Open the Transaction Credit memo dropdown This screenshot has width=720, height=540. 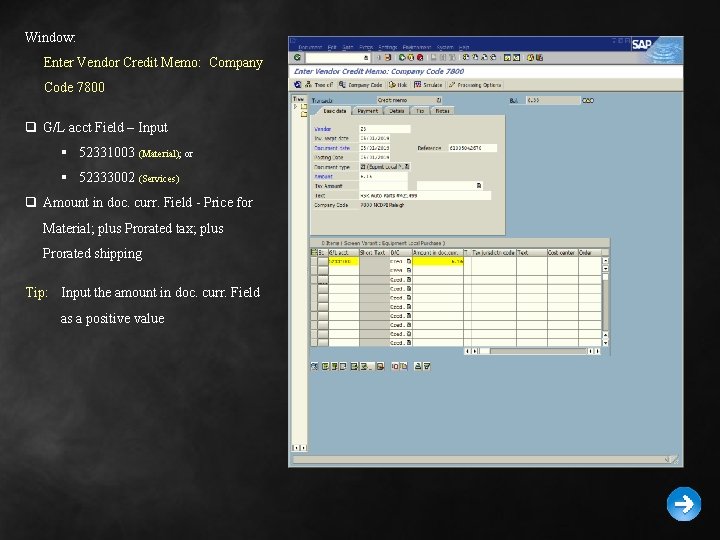[439, 100]
